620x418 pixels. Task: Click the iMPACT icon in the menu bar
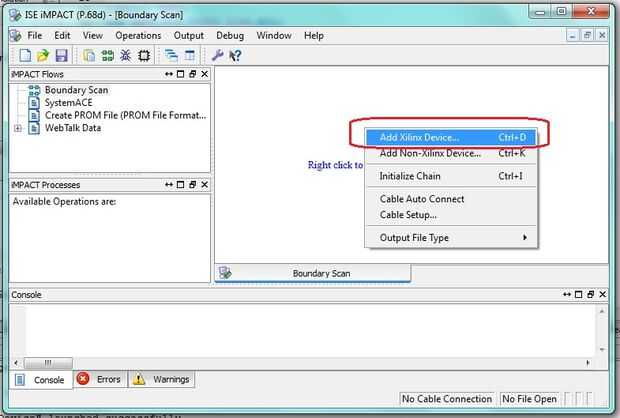click(16, 36)
